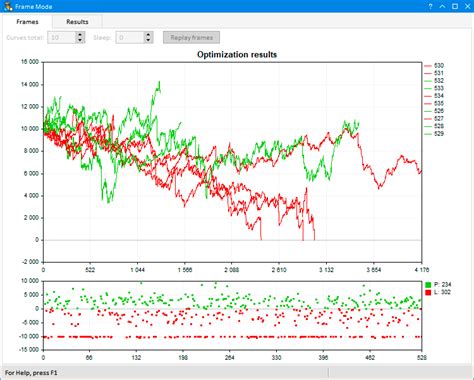Viewport: 474px width, 380px height.
Task: Click the Sleep input field
Action: click(130, 38)
